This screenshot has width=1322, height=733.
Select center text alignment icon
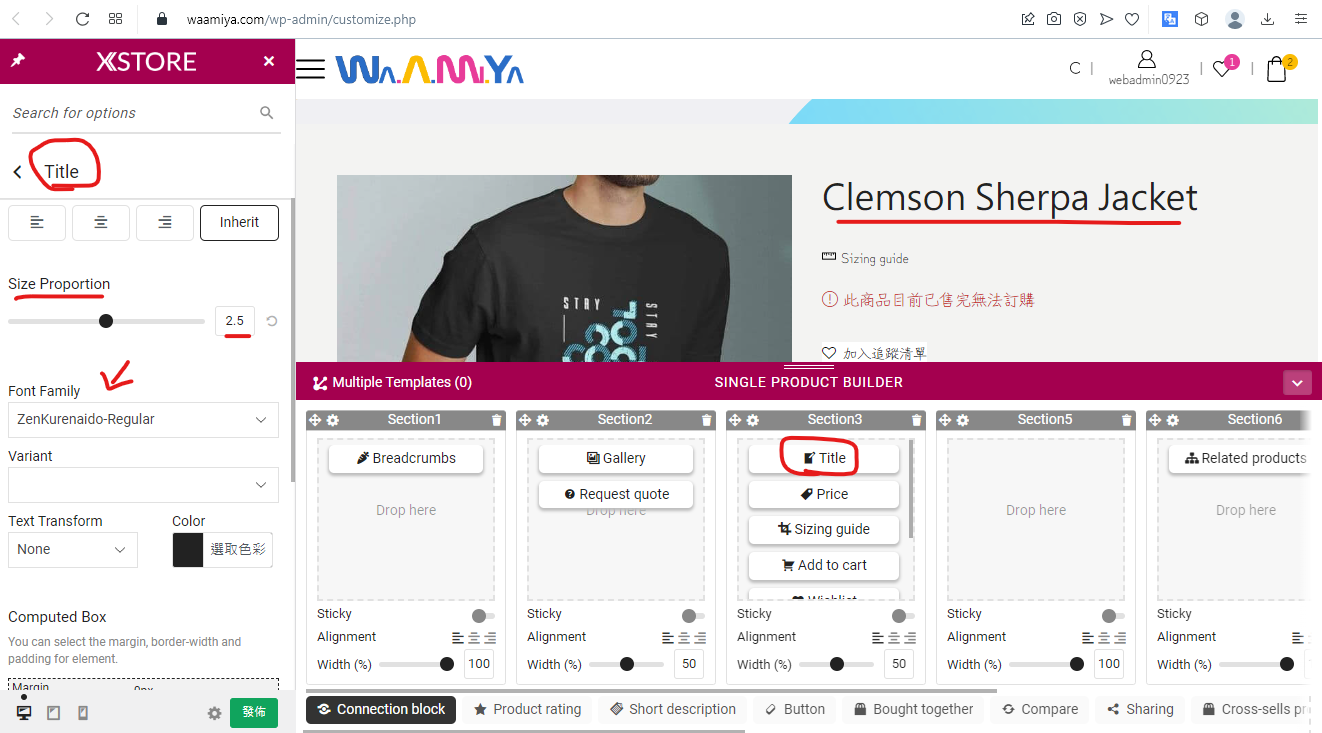[x=101, y=222]
